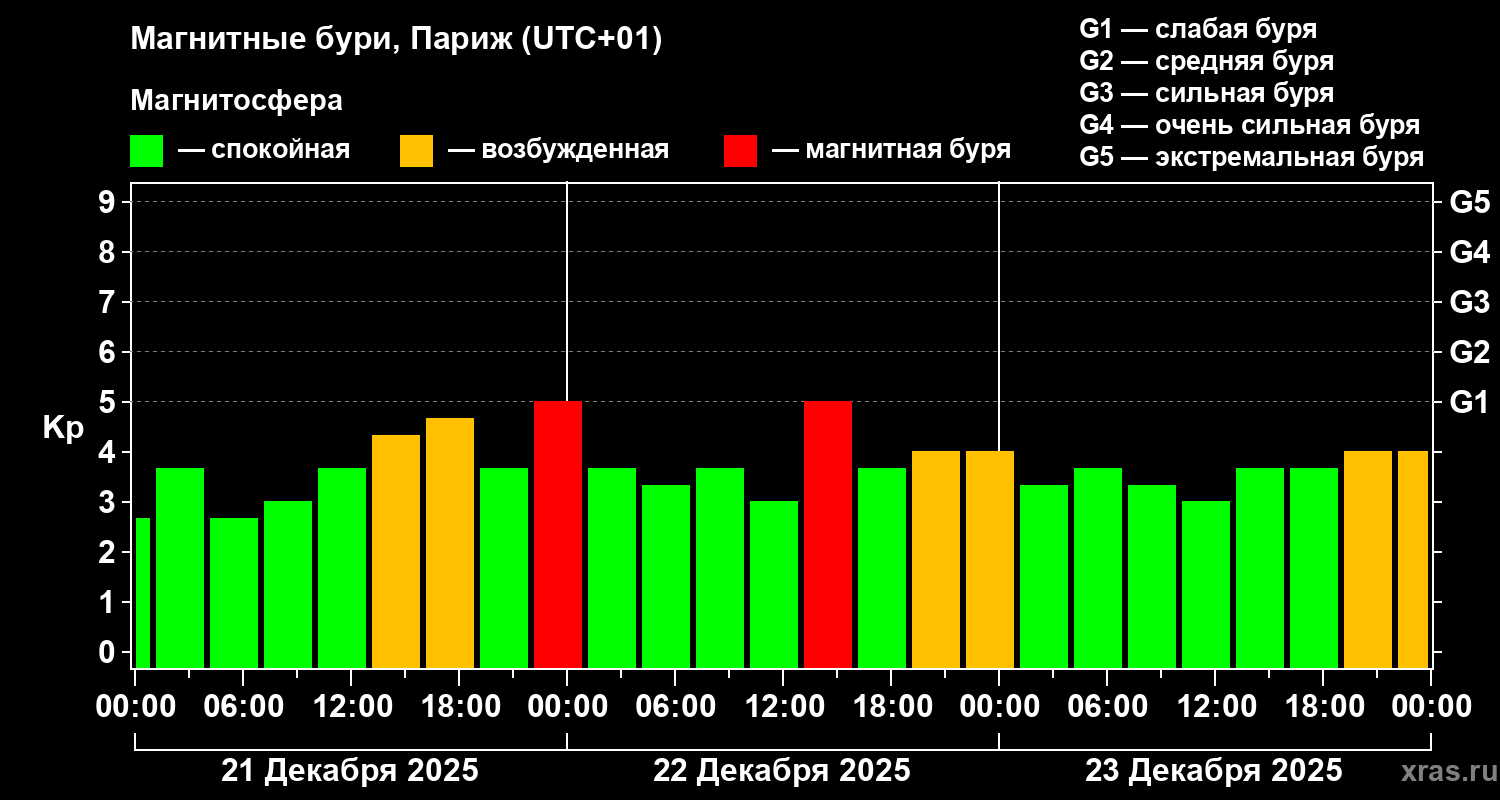
Task: Click the '— возбужденная' legend label
Action: tap(558, 150)
